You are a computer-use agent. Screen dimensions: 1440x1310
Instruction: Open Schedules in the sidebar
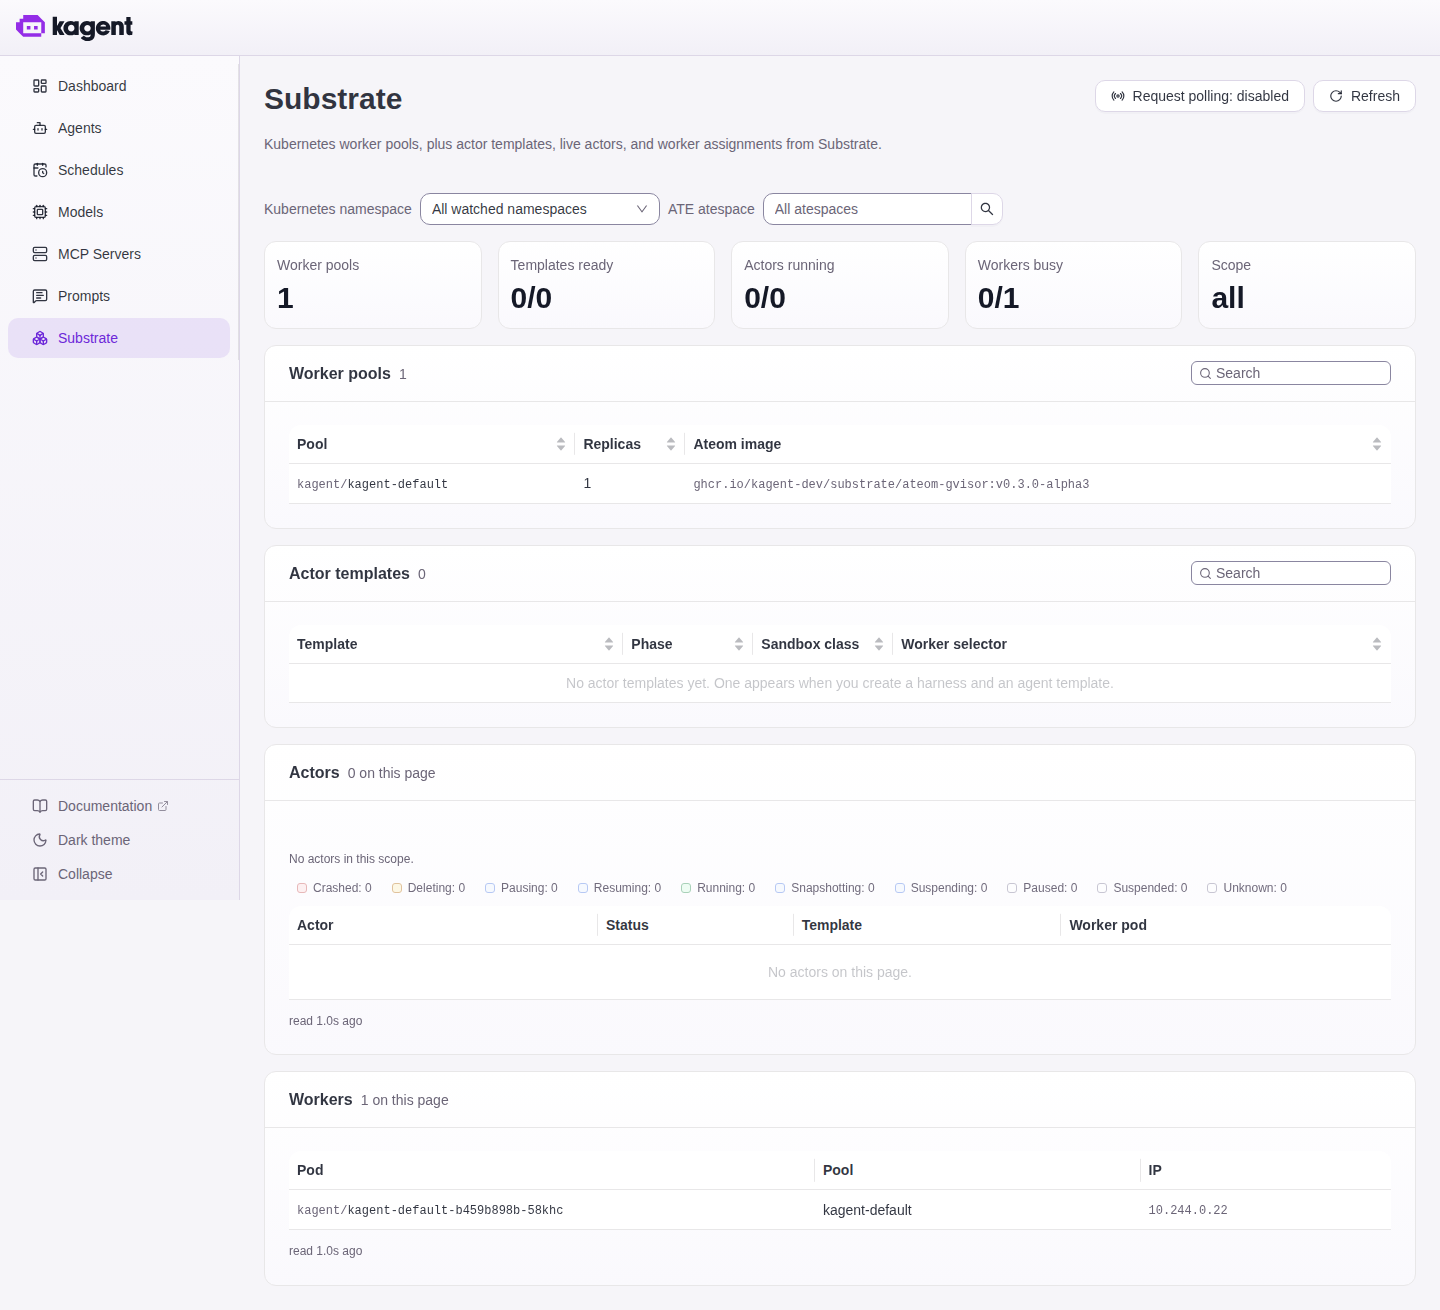[x=119, y=170]
